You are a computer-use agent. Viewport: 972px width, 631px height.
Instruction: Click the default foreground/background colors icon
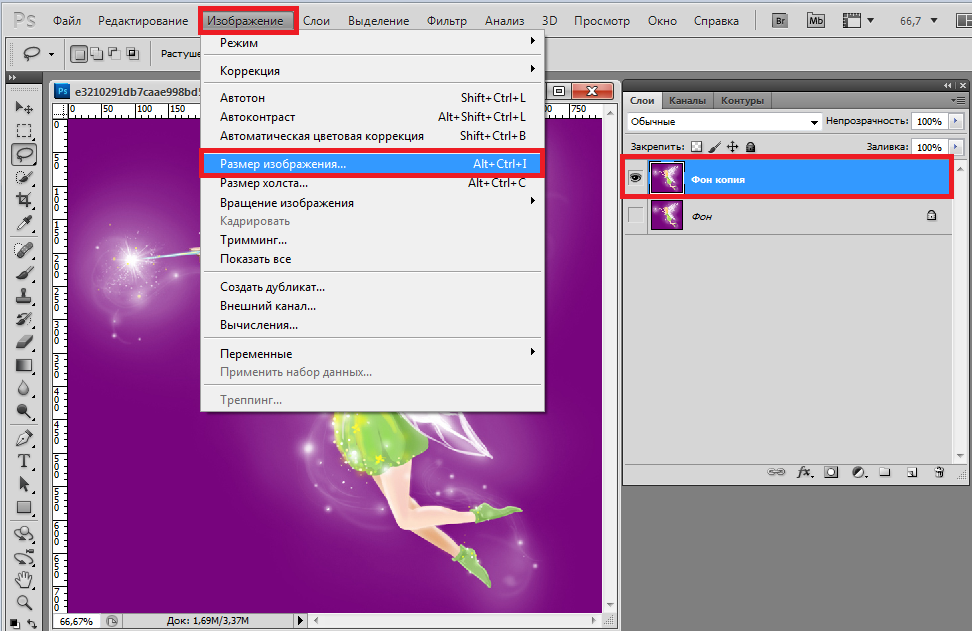14,624
